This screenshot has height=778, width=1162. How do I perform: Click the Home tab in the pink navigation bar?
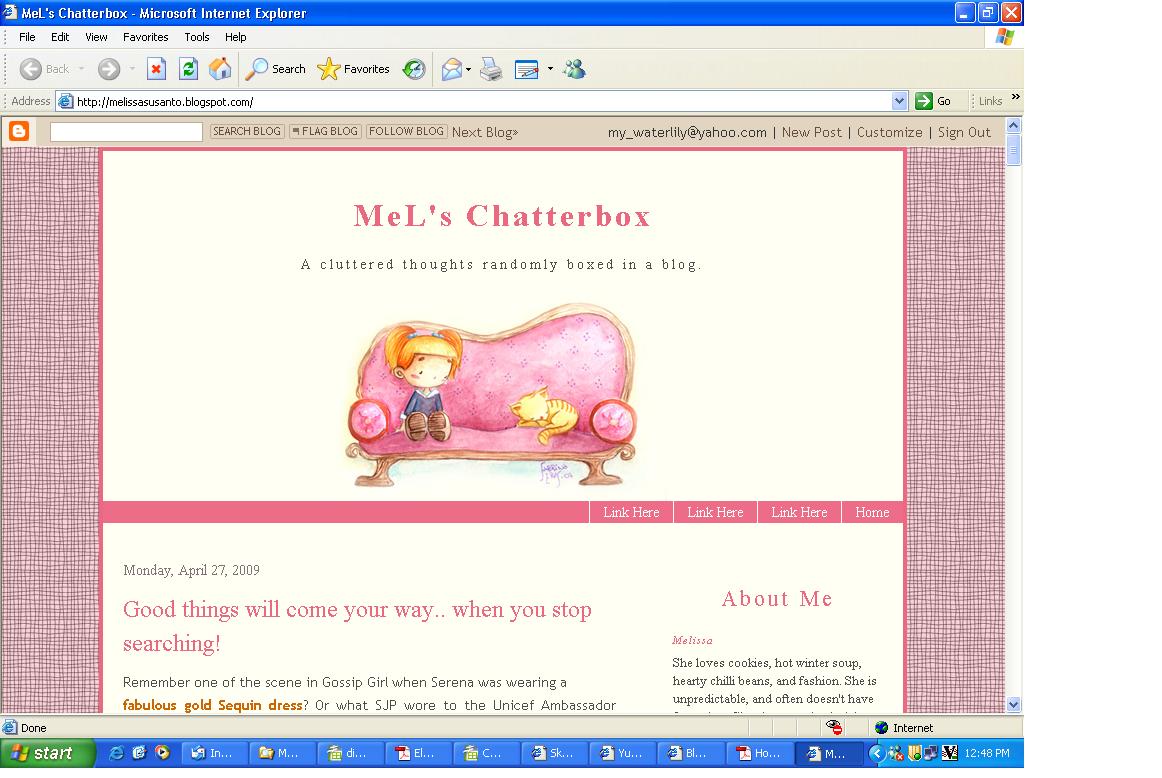872,512
